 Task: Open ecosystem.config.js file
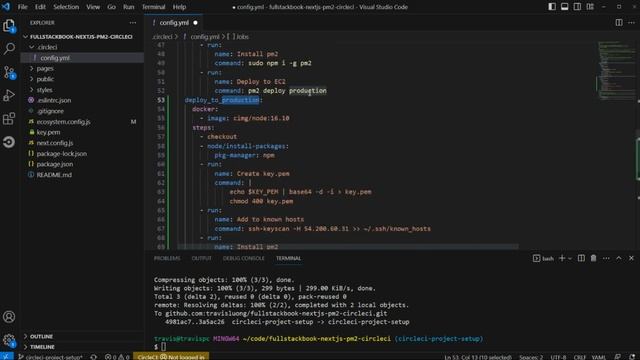[x=64, y=122]
